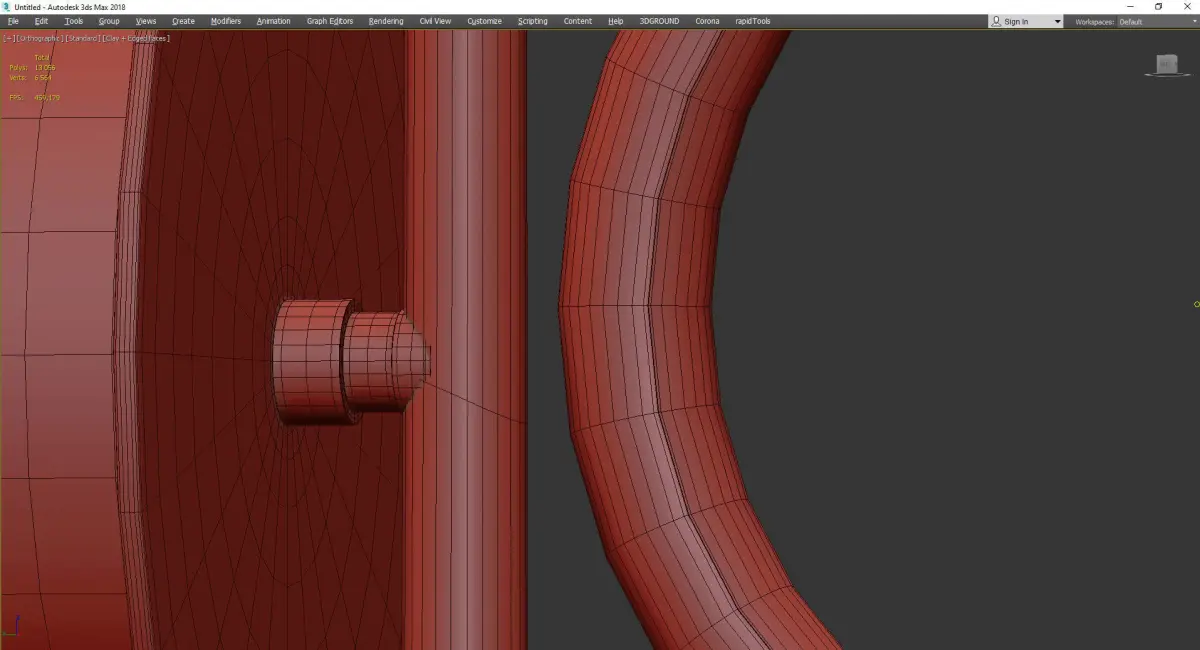Open the Standard shading label menu
This screenshot has height=650, width=1200.
coord(82,38)
